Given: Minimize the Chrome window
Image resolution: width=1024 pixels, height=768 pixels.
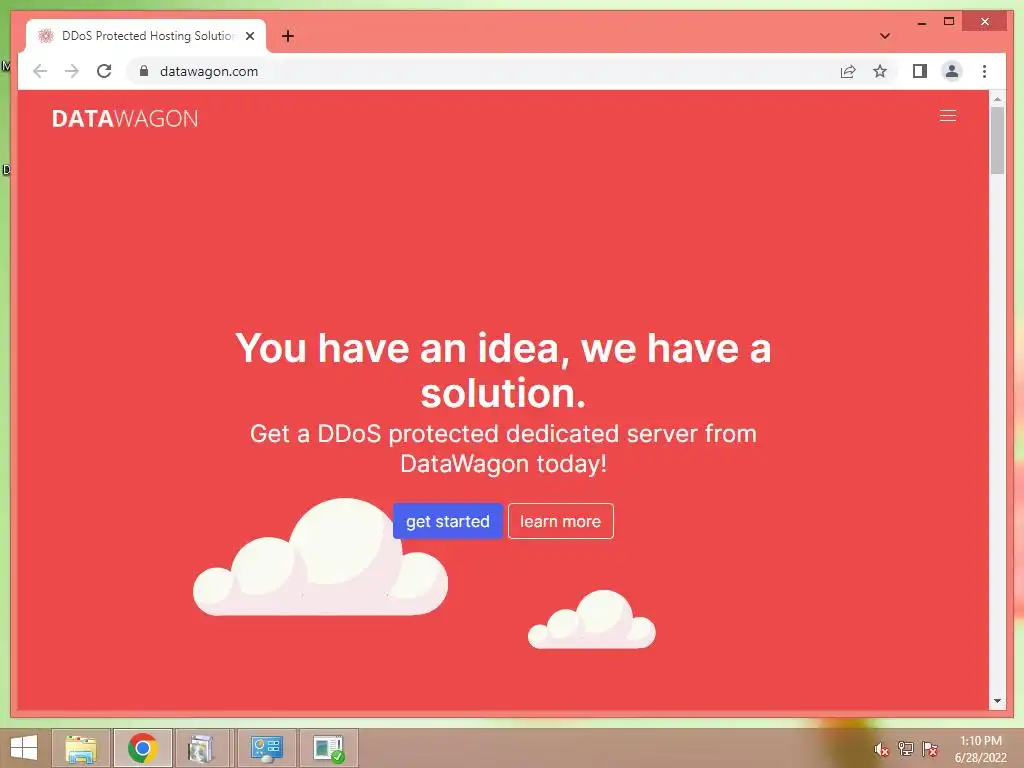Looking at the screenshot, I should tap(921, 22).
